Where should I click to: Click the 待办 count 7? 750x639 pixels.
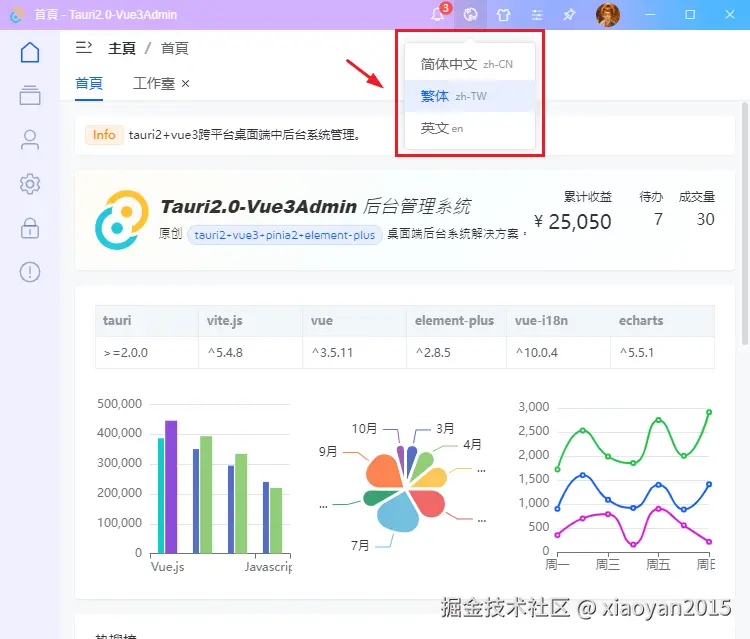[x=658, y=219]
